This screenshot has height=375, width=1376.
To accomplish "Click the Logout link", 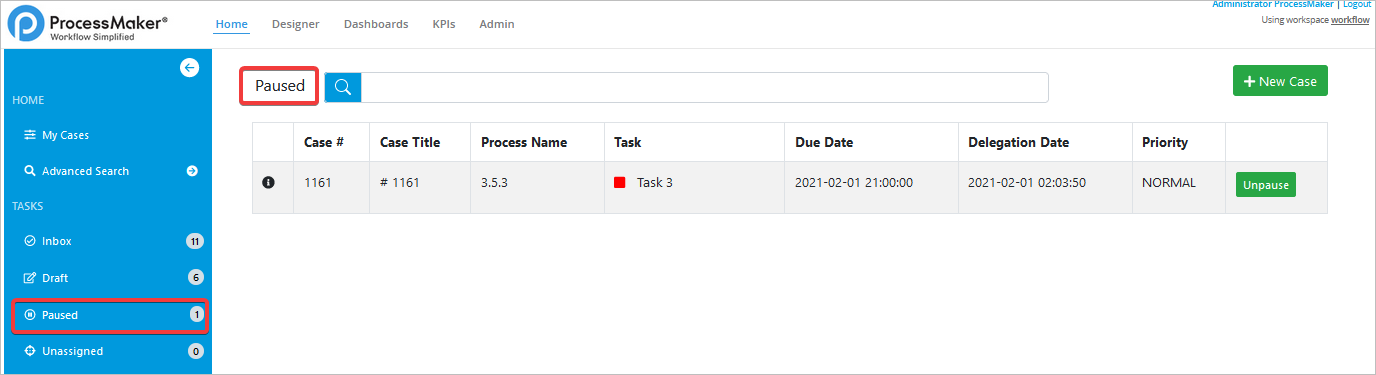I will coord(1357,5).
